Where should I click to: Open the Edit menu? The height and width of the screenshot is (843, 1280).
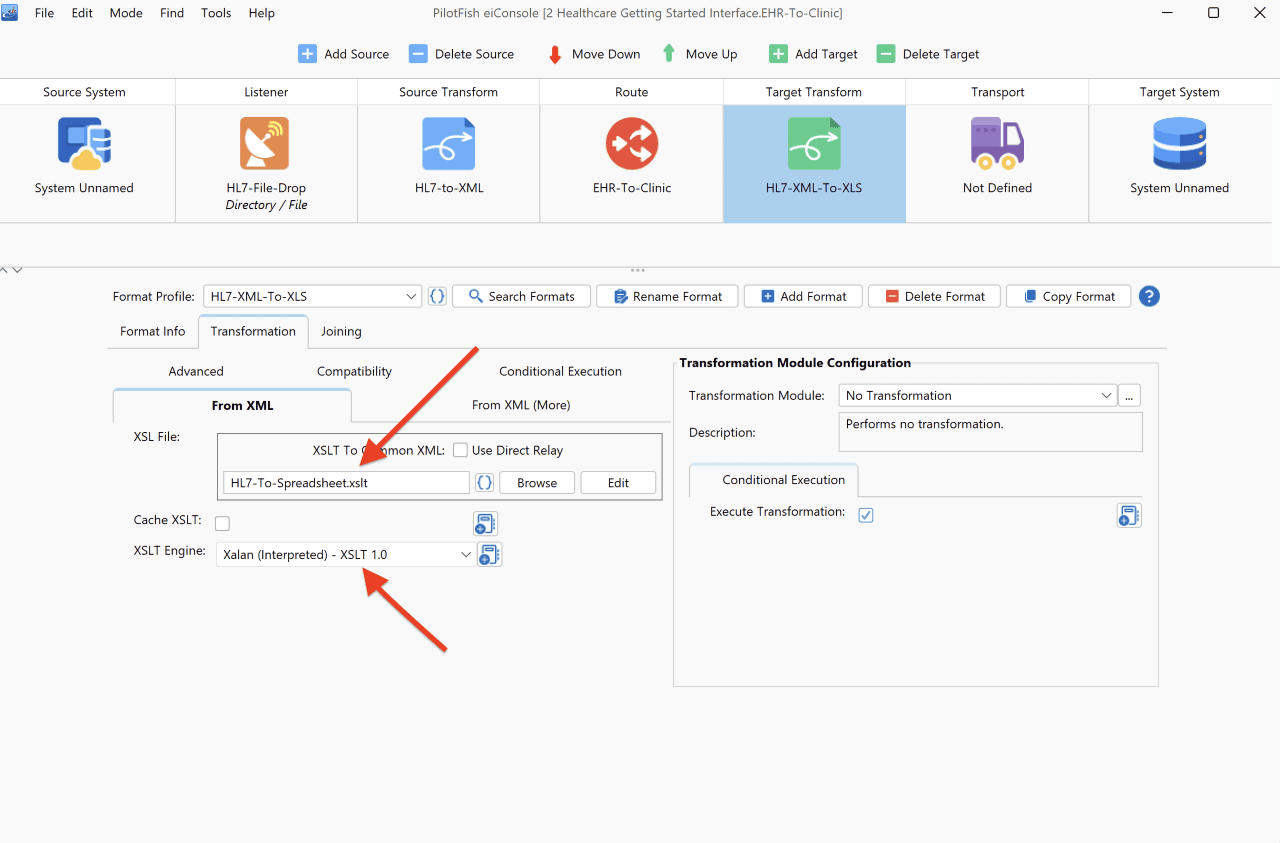tap(82, 13)
